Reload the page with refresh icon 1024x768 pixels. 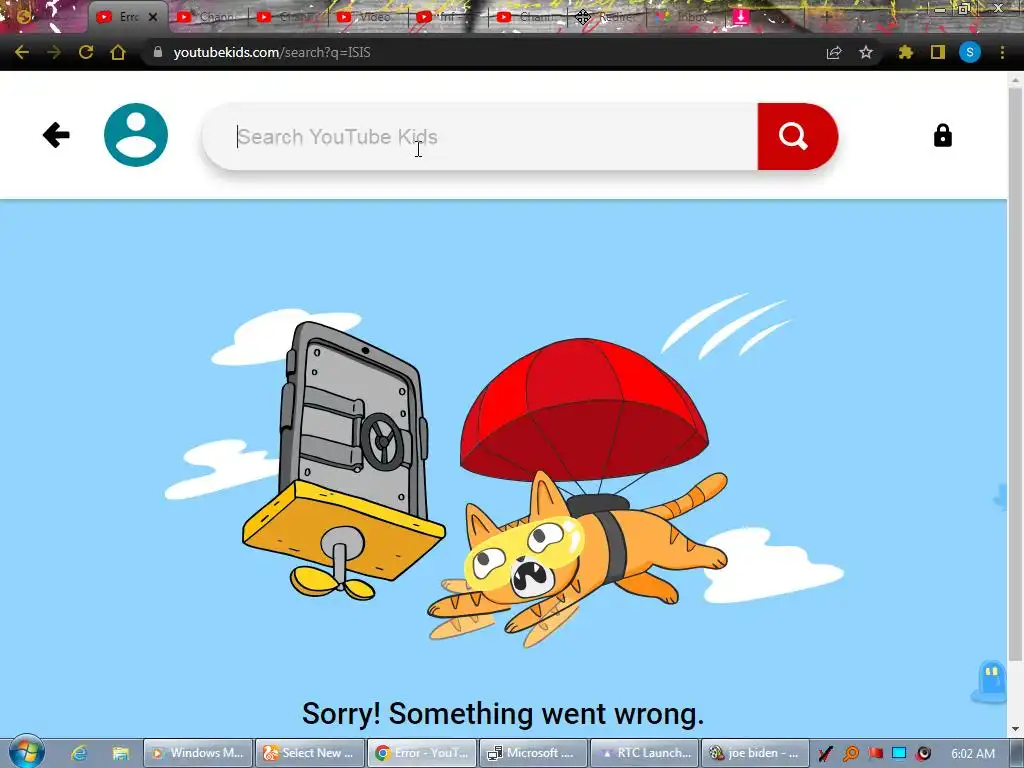[86, 52]
